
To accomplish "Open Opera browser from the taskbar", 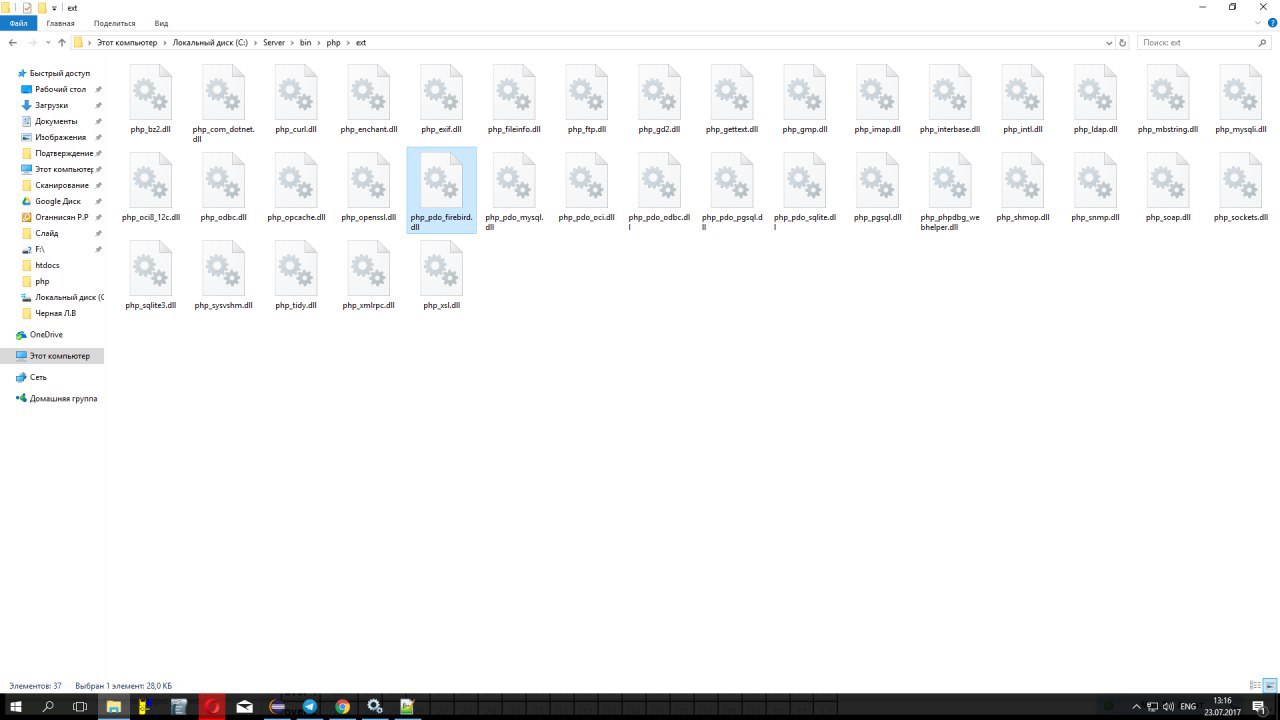I will coord(212,707).
